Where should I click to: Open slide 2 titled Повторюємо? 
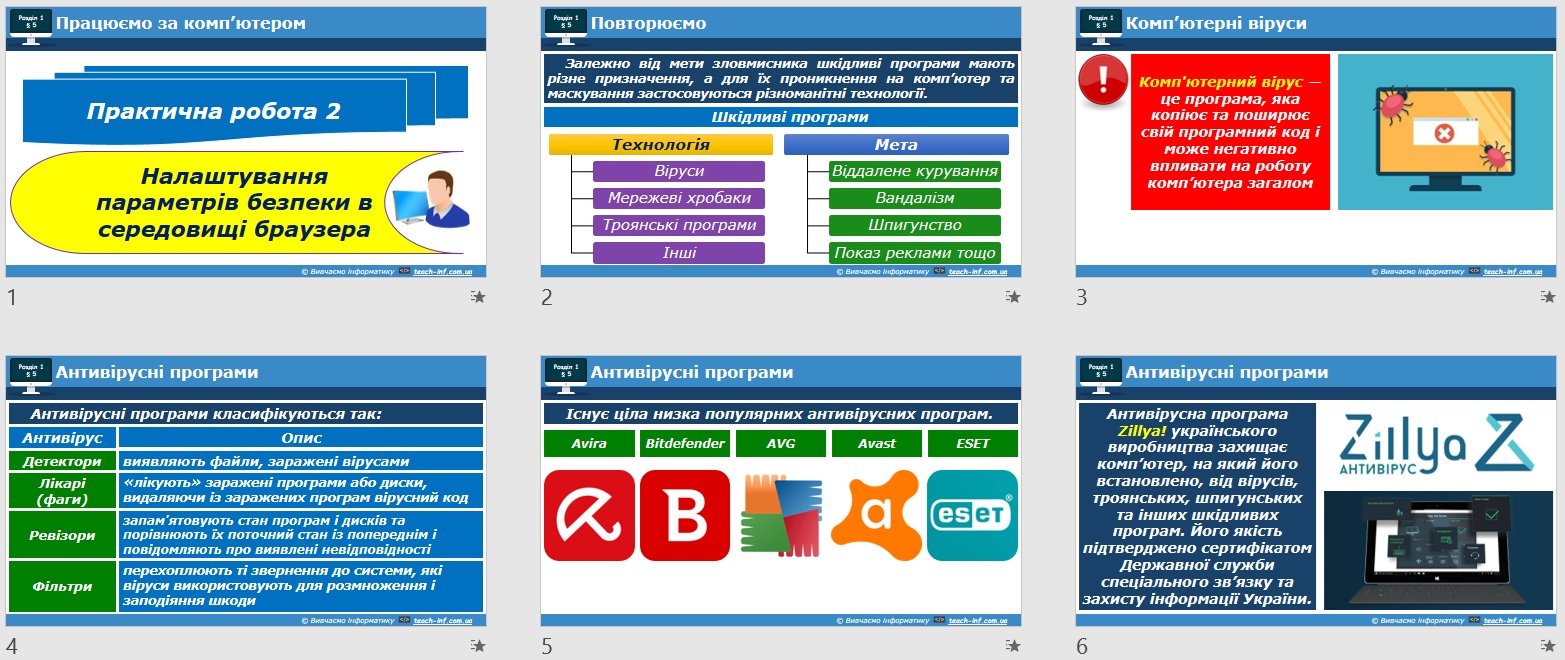coord(781,142)
